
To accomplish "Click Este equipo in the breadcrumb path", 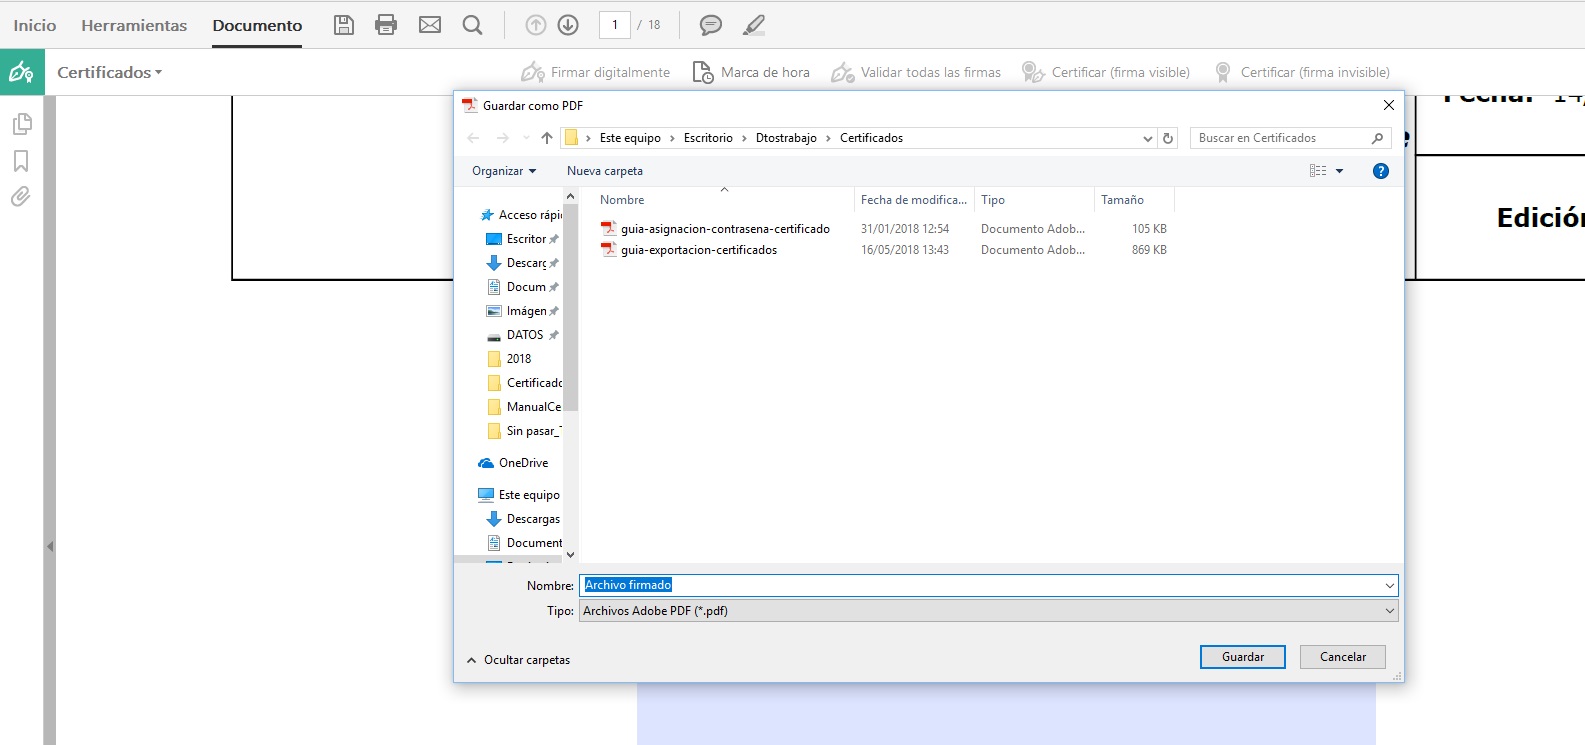I will (630, 138).
